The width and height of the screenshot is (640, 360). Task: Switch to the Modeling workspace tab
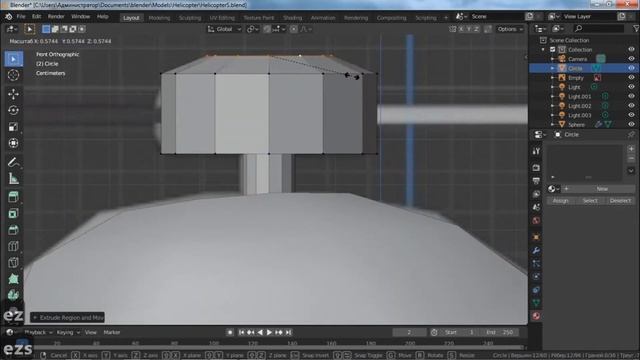159,18
